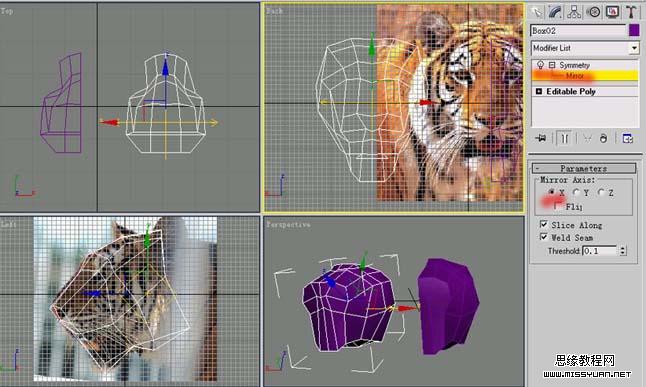Uncheck the Weld Seam checkbox
The width and height of the screenshot is (646, 387).
click(544, 237)
